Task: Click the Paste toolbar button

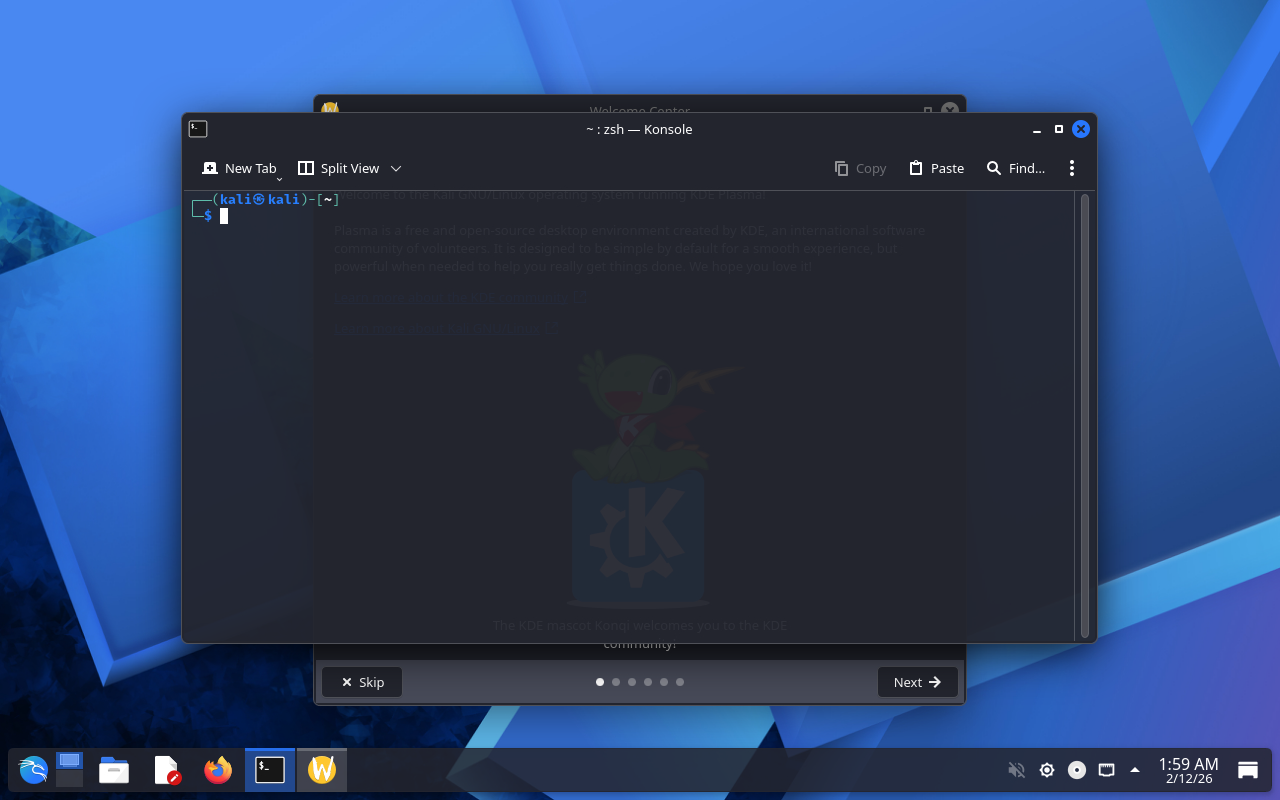Action: [x=937, y=168]
